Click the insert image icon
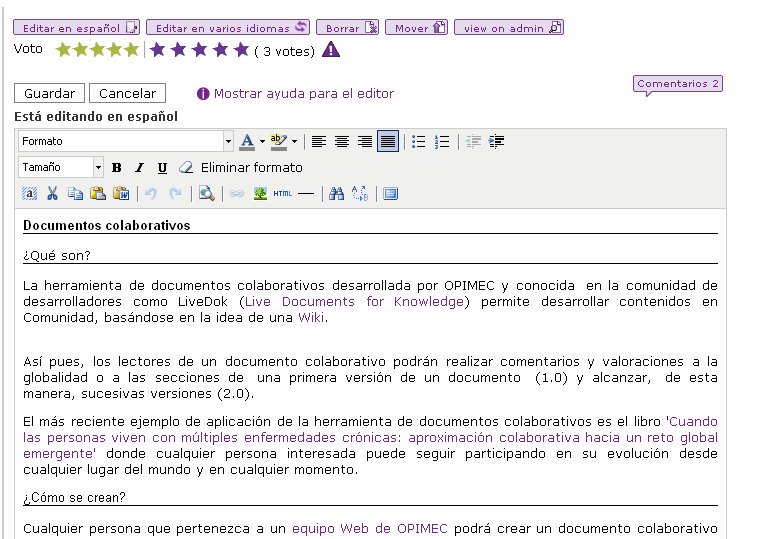 pyautogui.click(x=260, y=193)
